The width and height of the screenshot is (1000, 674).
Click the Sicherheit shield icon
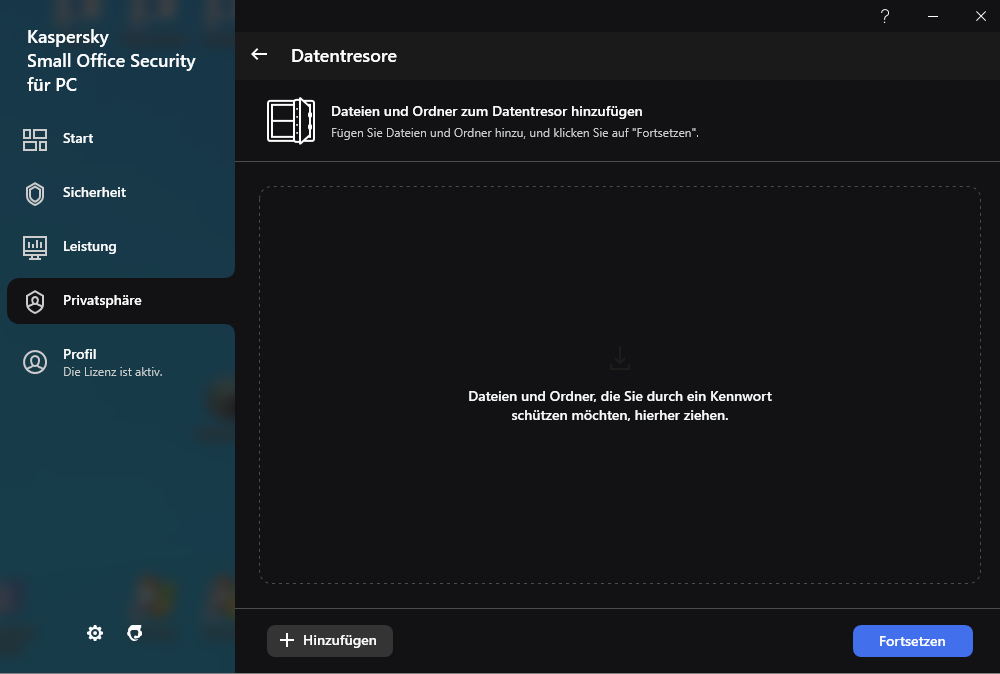pos(35,194)
